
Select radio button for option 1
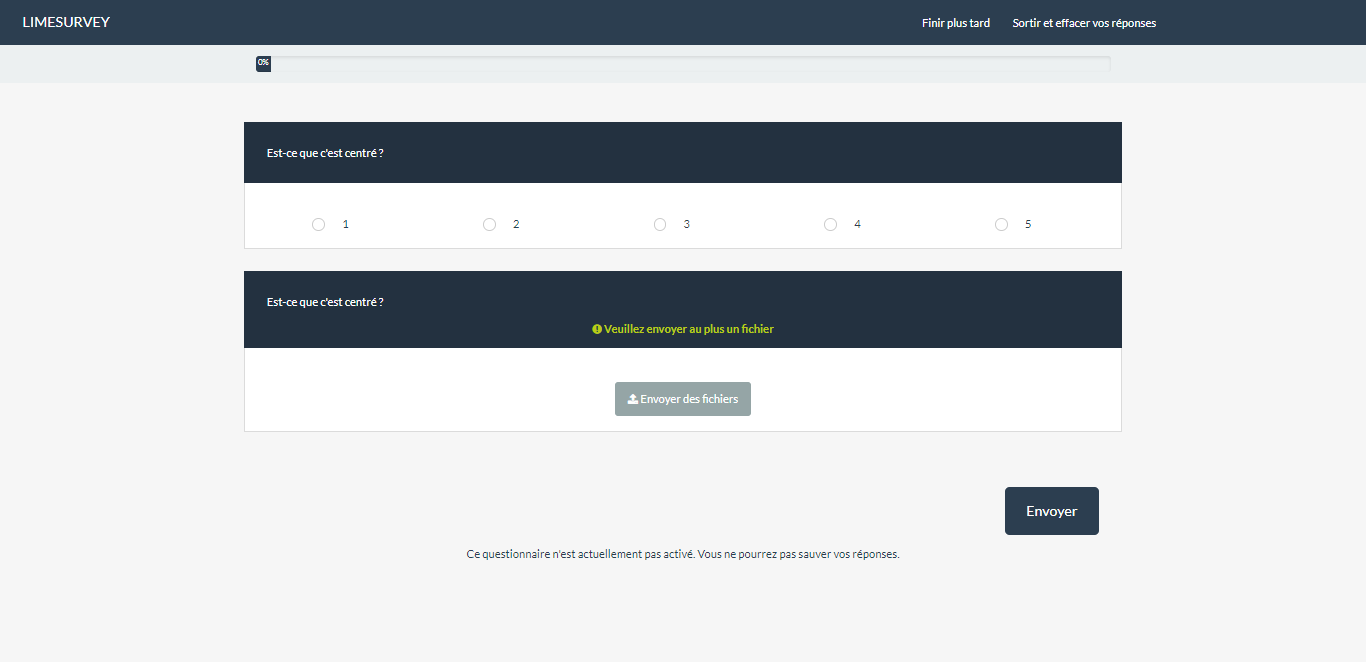coord(318,225)
